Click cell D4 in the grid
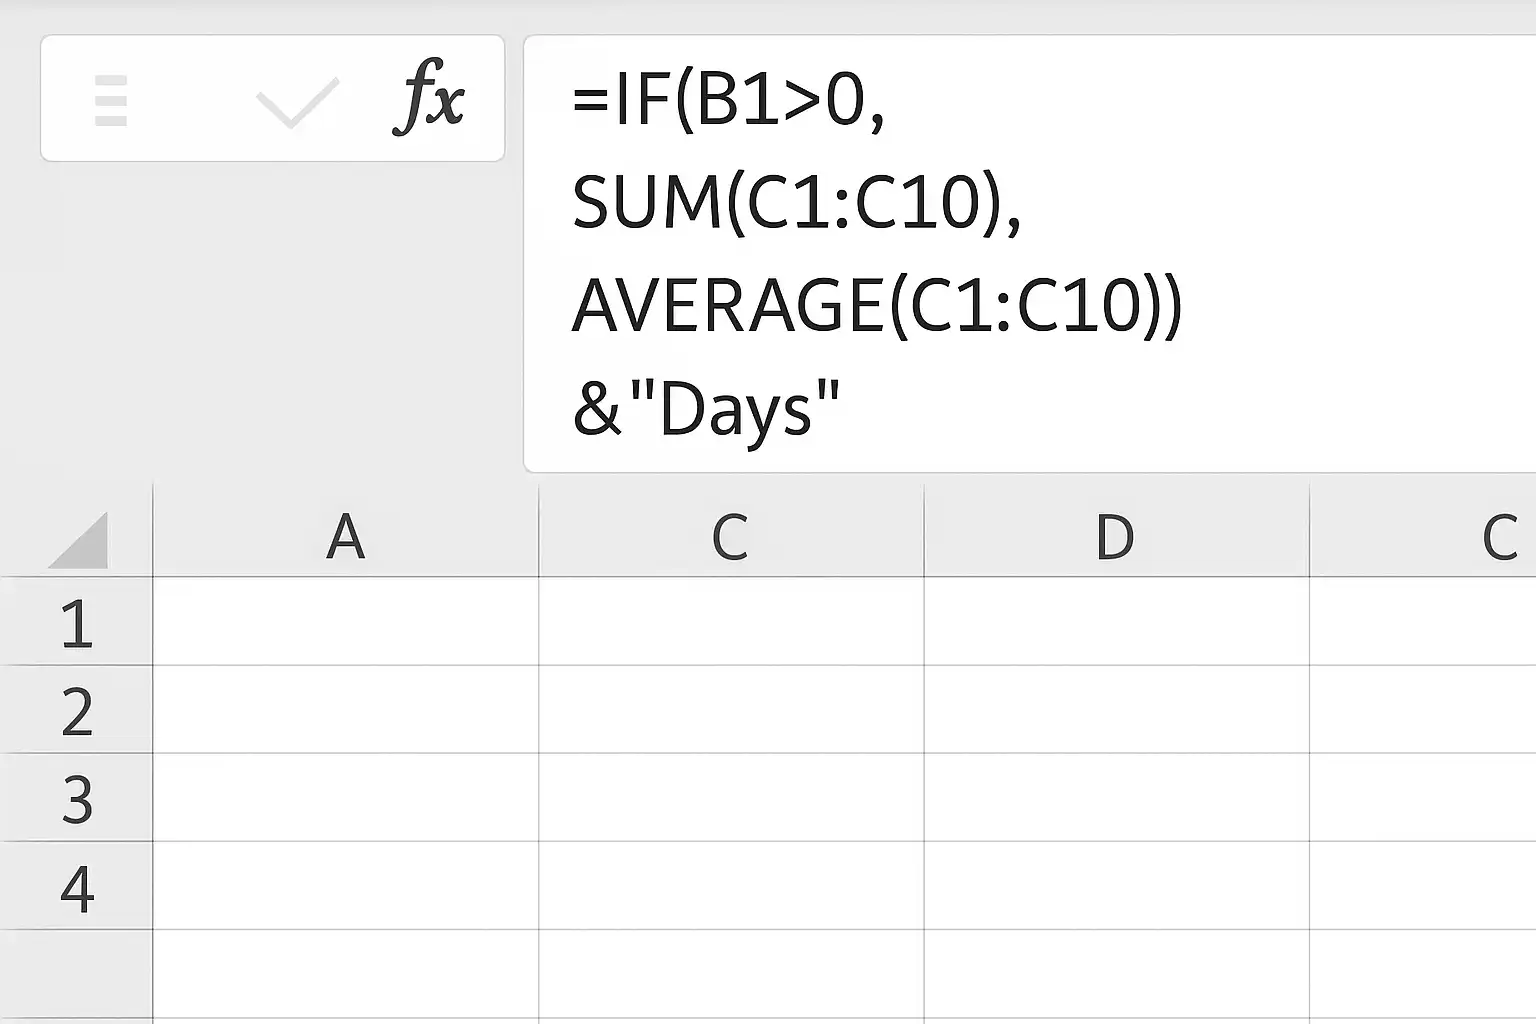 click(x=1116, y=885)
